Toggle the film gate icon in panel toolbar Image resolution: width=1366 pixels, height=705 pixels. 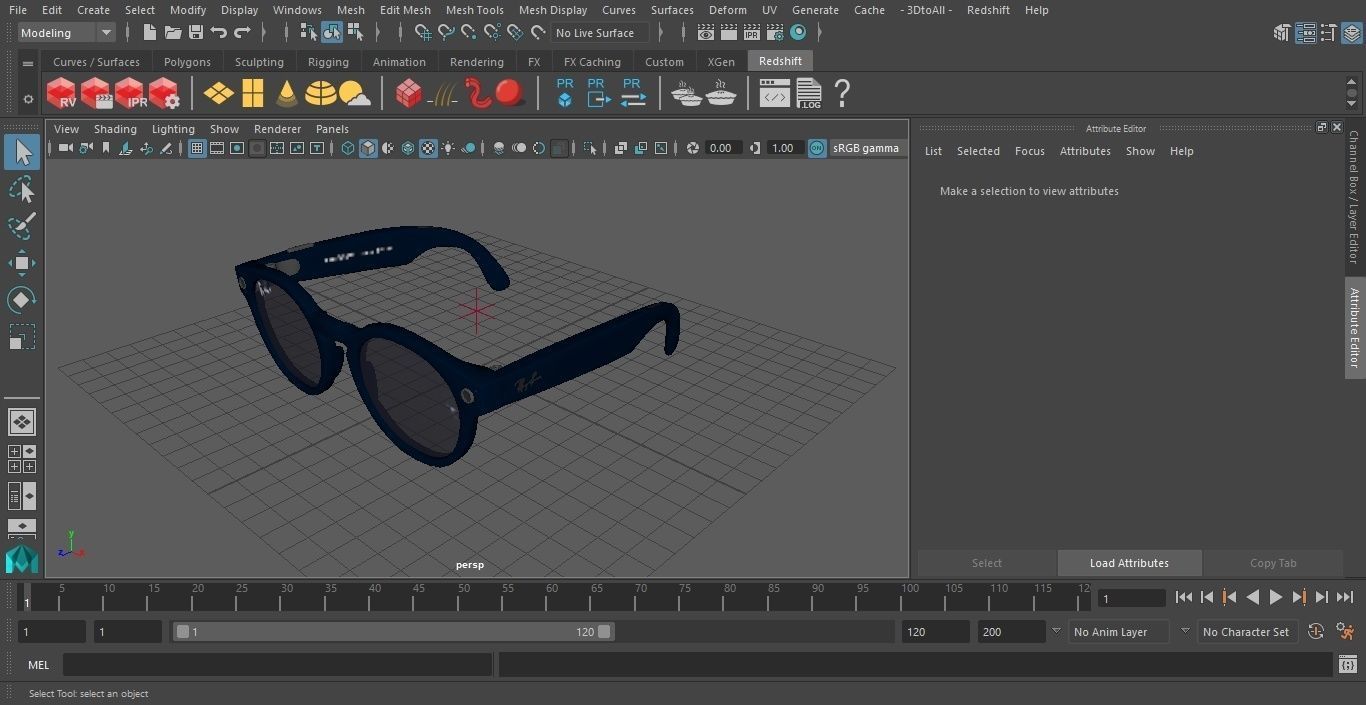[x=217, y=148]
